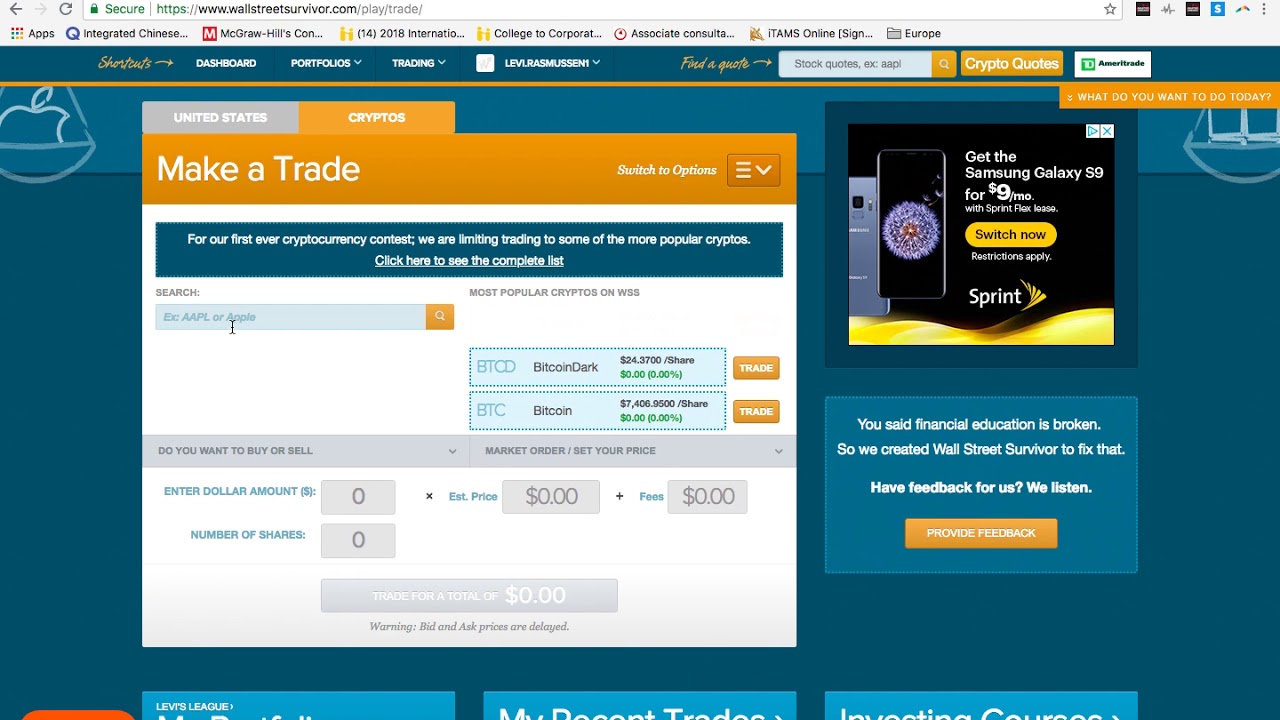
Task: Open the Integrated Chinese bookmark
Action: click(x=127, y=33)
